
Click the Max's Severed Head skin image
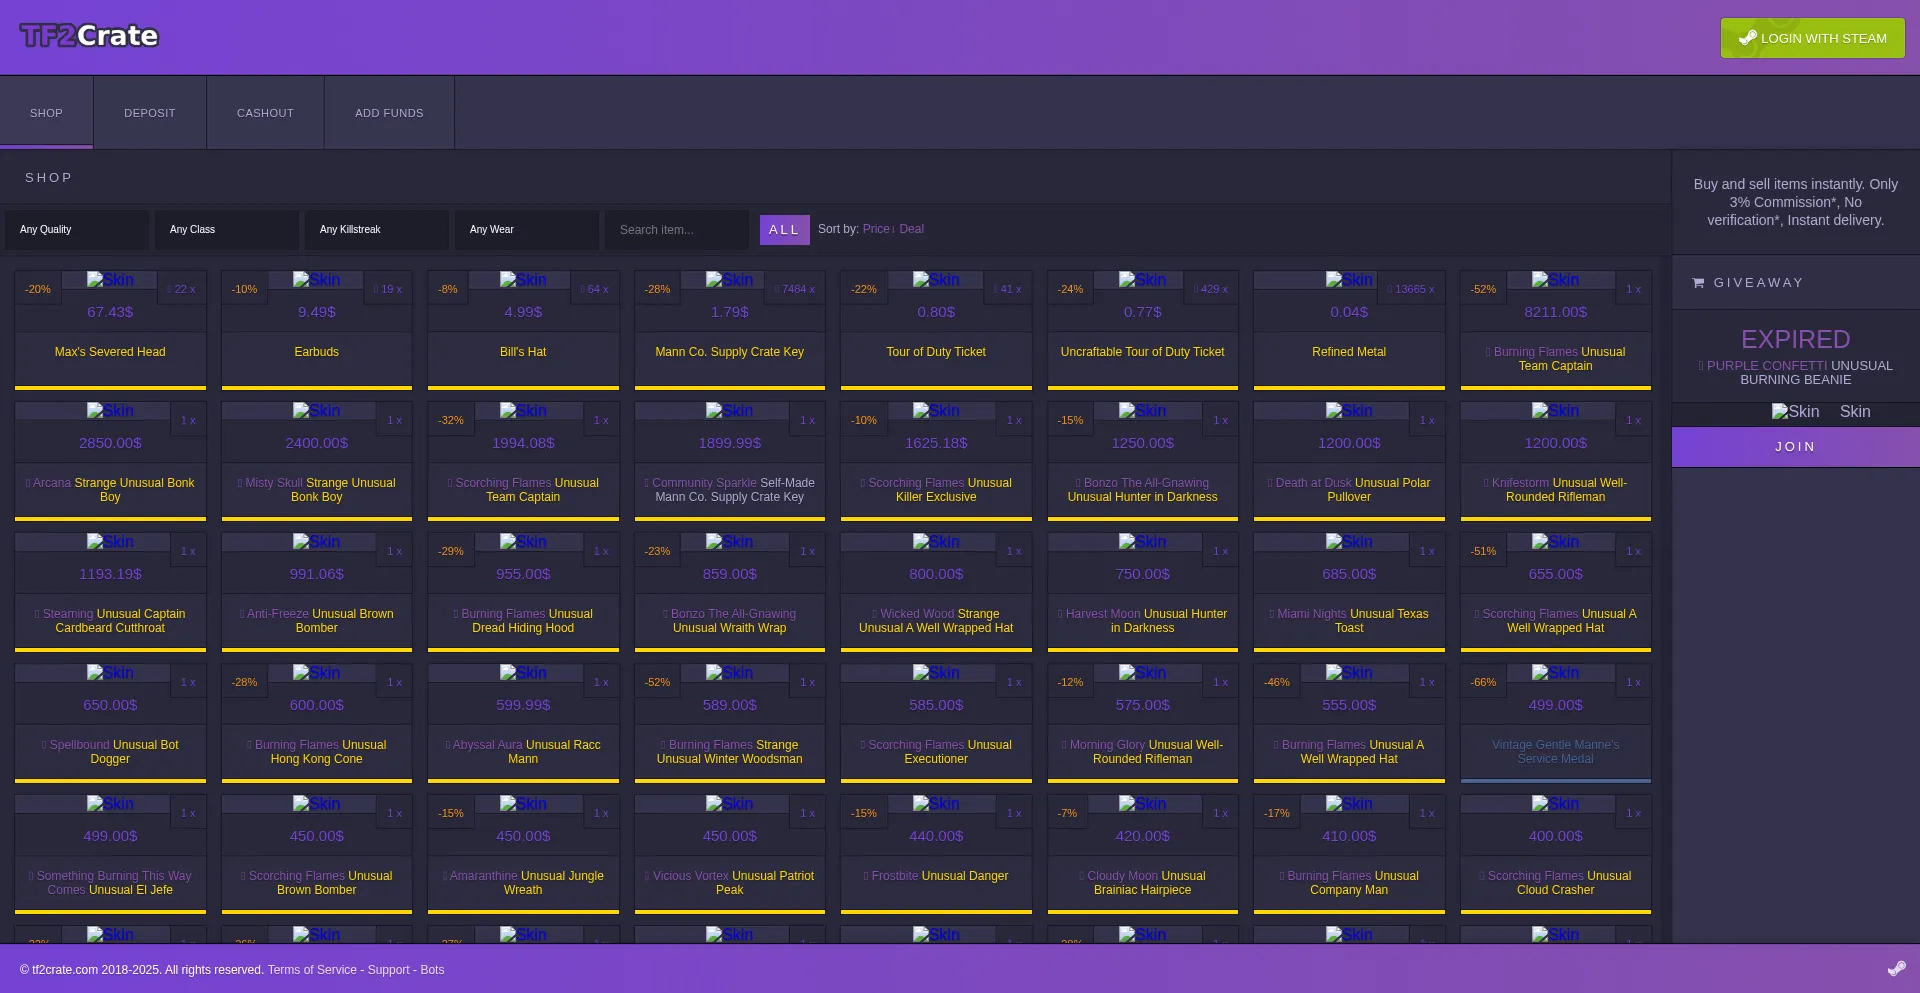(110, 280)
